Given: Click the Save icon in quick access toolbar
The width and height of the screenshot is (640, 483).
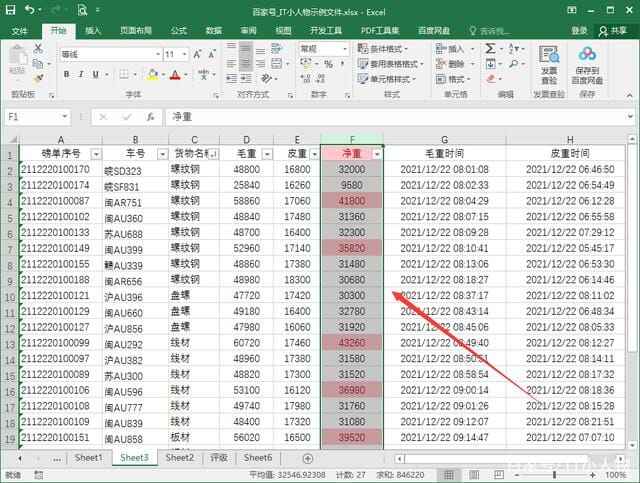Looking at the screenshot, I should pos(10,9).
